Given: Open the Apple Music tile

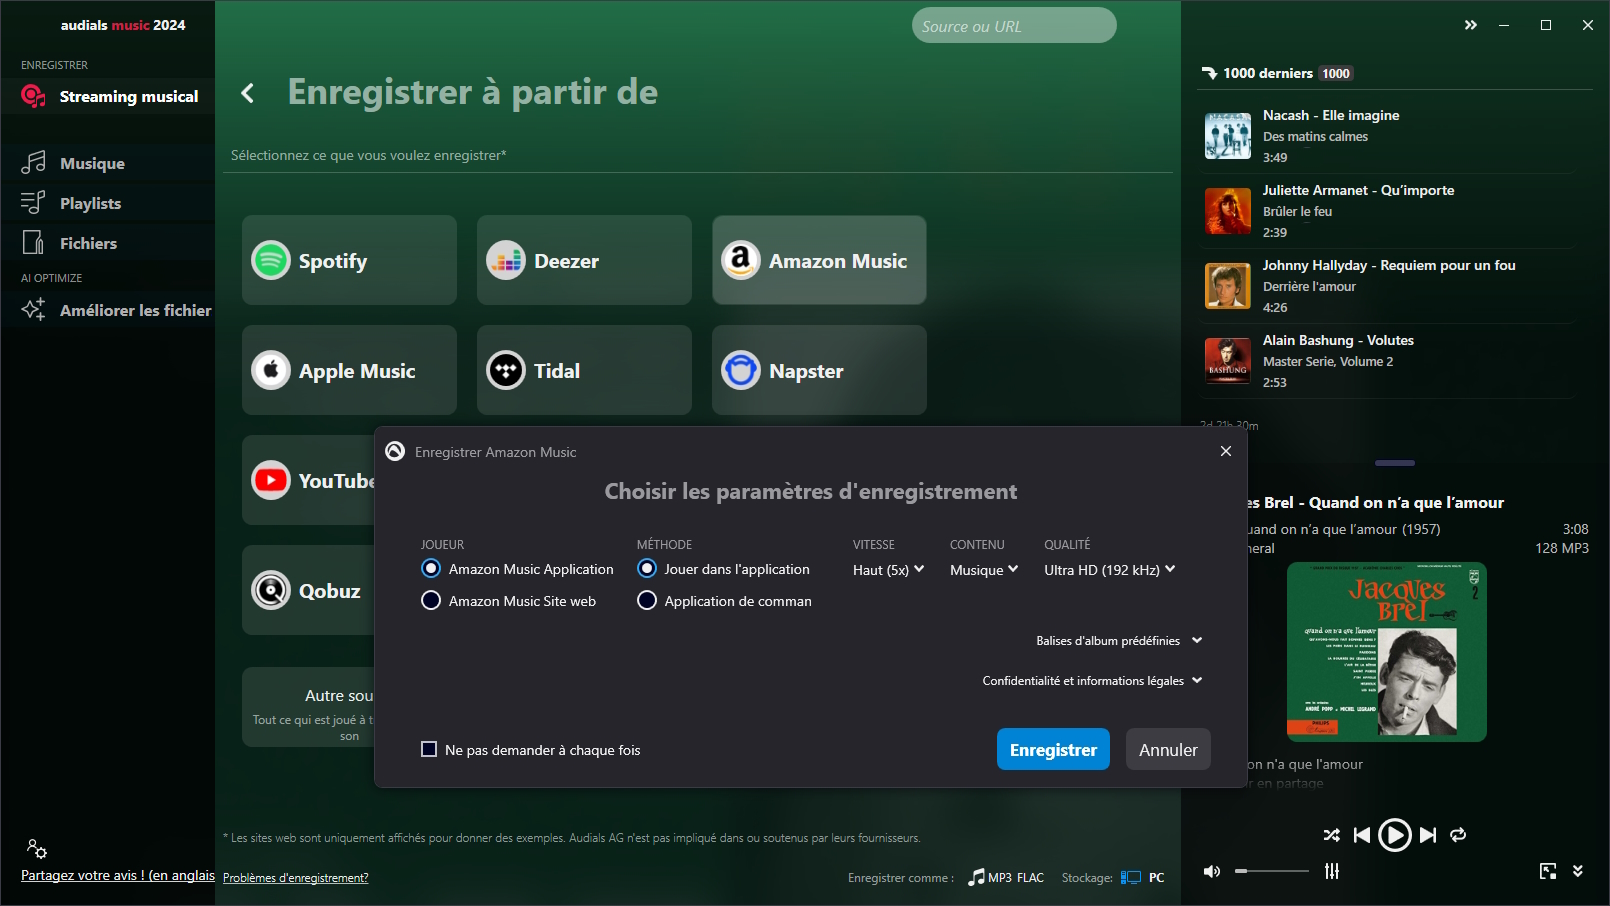Looking at the screenshot, I should (349, 370).
